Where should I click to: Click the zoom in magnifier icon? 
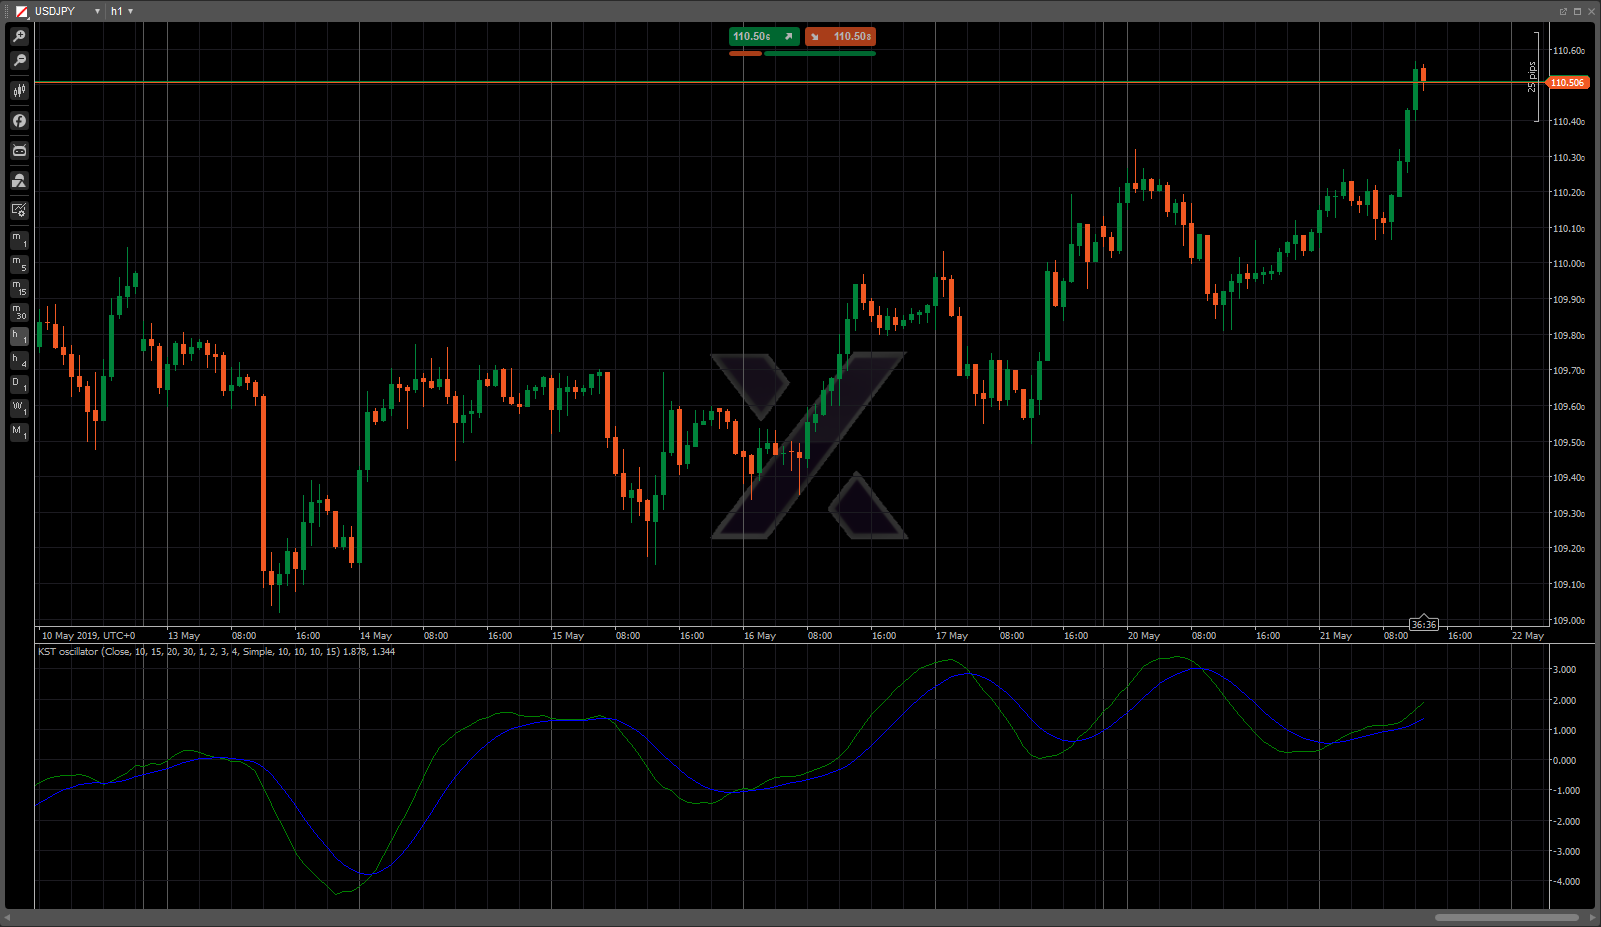tap(19, 36)
